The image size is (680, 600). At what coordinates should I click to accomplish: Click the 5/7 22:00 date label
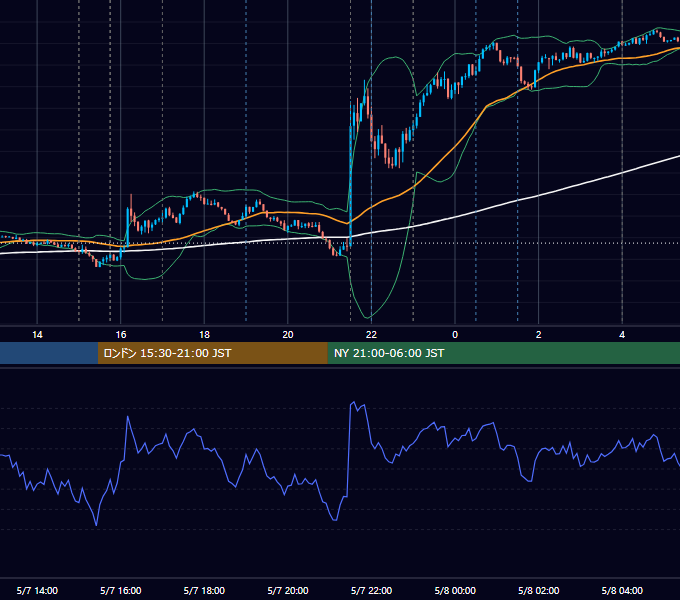point(371,590)
